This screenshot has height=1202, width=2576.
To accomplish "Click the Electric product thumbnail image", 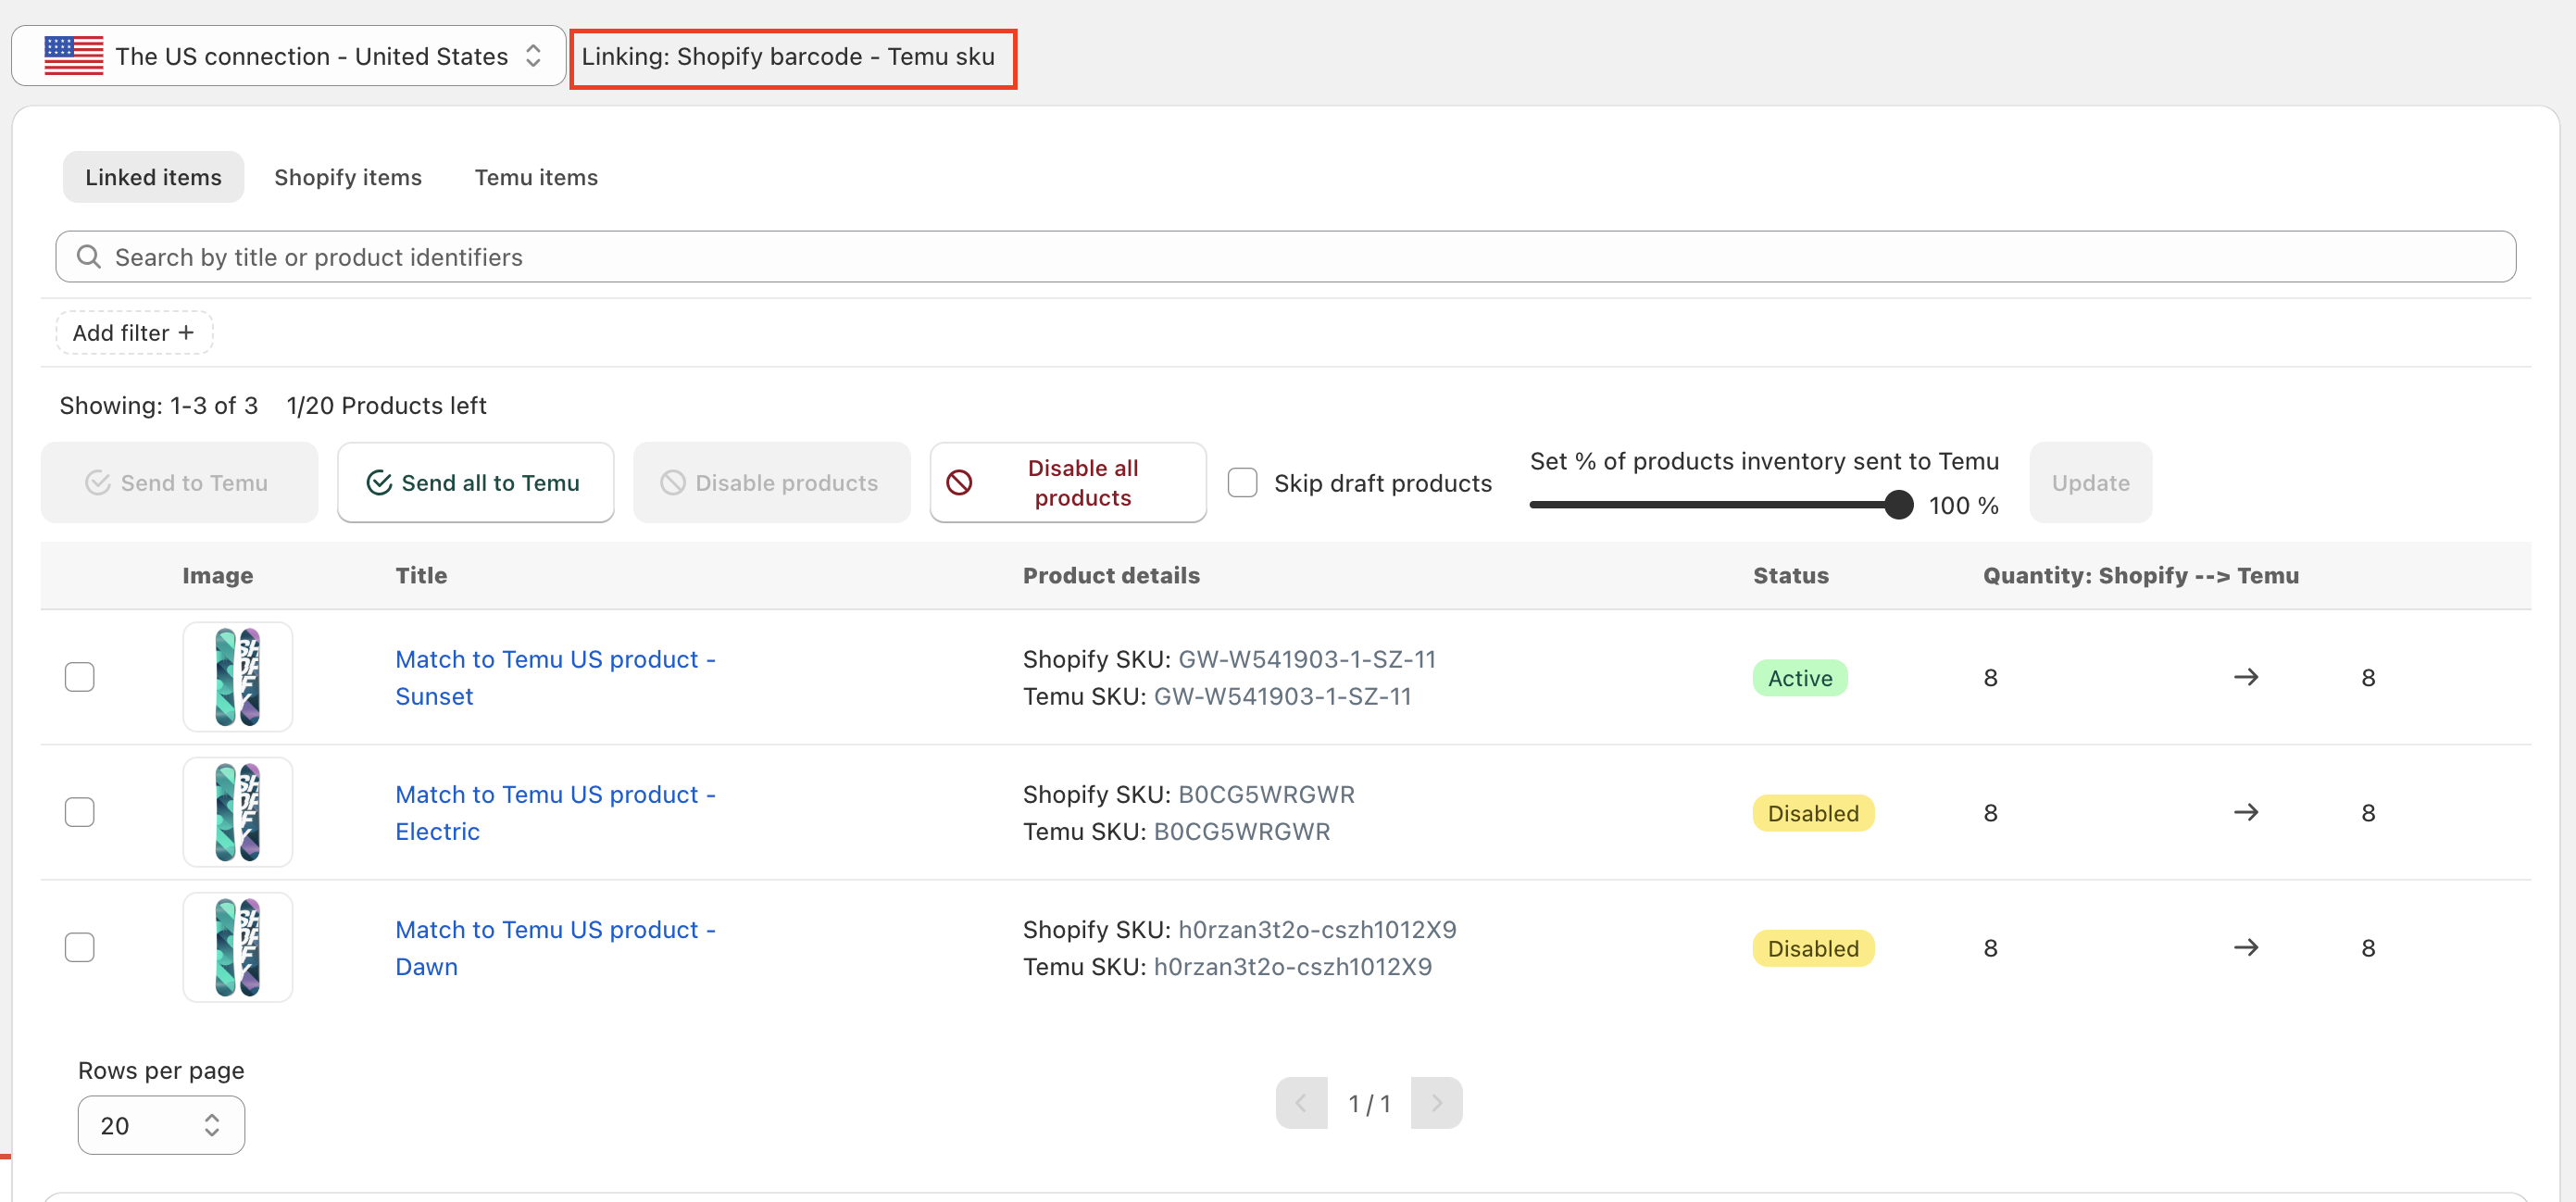I will 237,812.
